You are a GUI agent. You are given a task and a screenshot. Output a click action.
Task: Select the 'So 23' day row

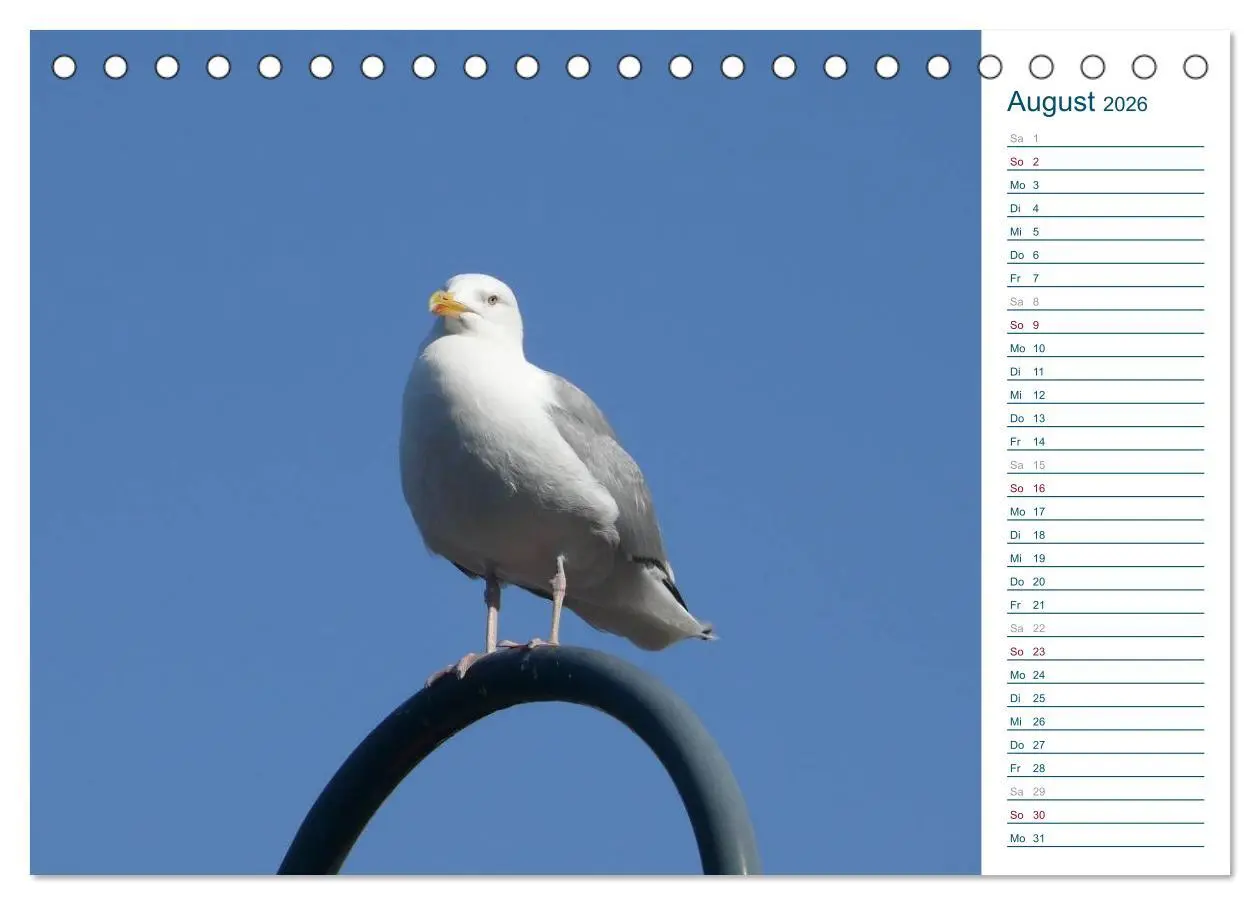tap(1105, 651)
